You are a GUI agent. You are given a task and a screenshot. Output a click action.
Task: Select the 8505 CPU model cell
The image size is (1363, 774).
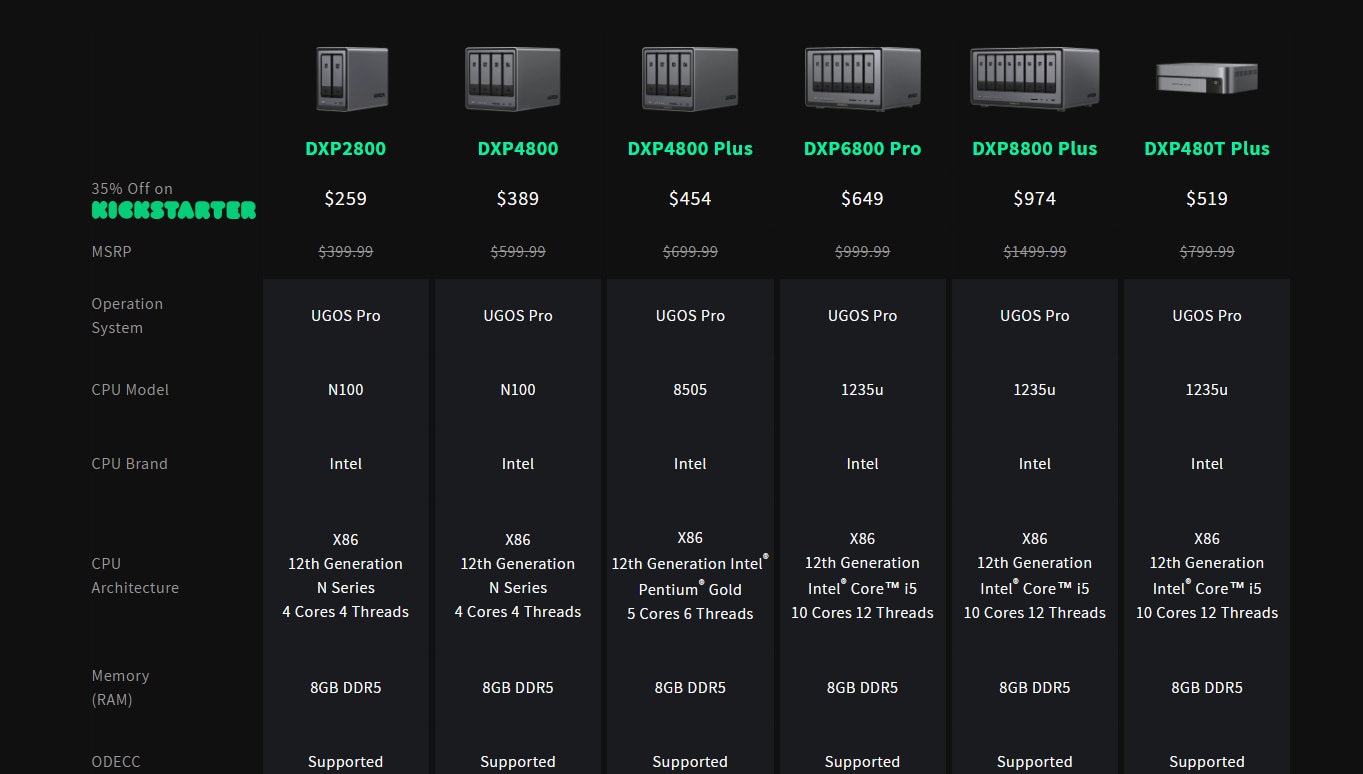(690, 390)
